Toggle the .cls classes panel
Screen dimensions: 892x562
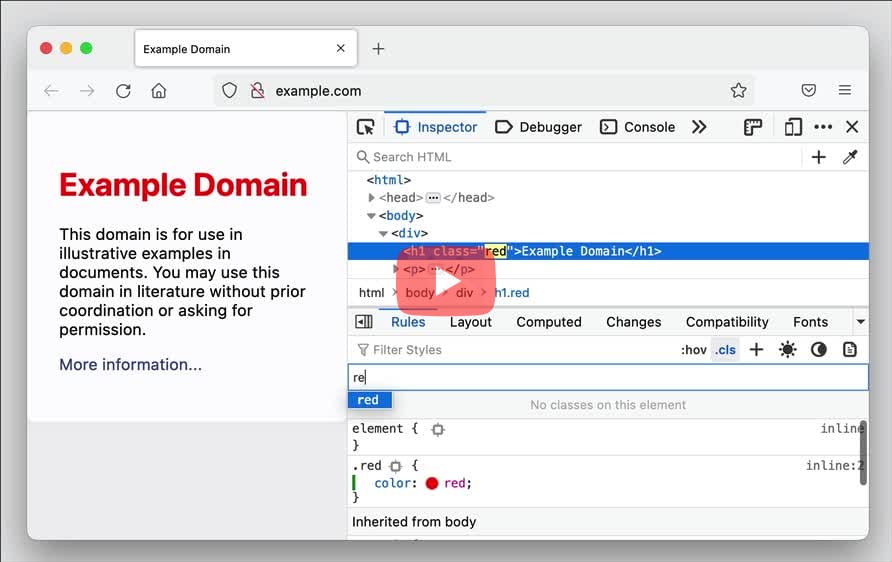(x=725, y=350)
